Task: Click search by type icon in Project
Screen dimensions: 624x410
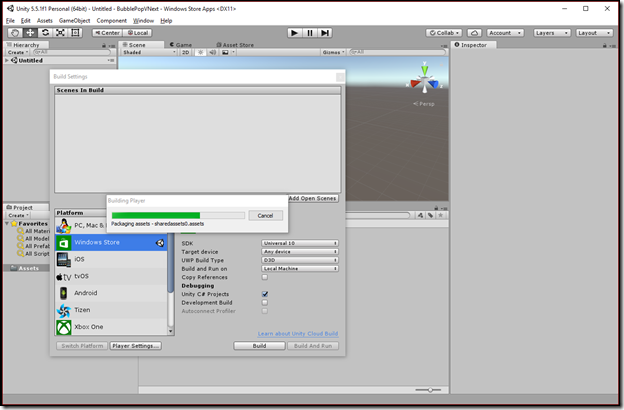Action: pyautogui.click(x=420, y=215)
